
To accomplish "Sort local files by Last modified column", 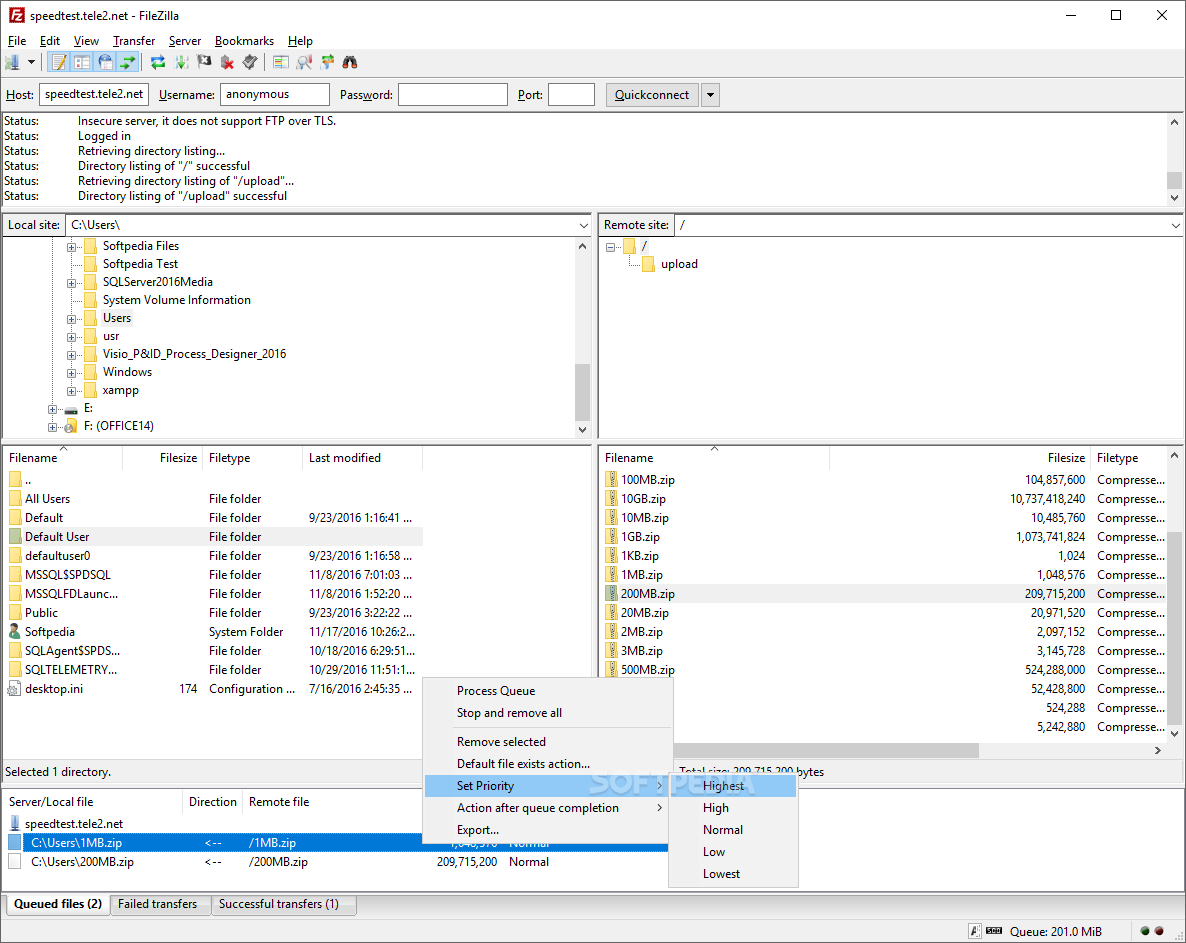I will point(362,458).
